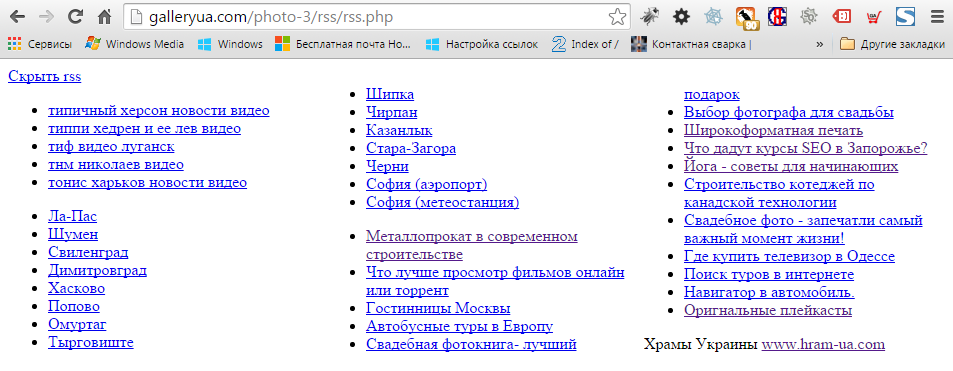Open the red shopping cart extension
The image size is (953, 371).
pyautogui.click(x=873, y=17)
